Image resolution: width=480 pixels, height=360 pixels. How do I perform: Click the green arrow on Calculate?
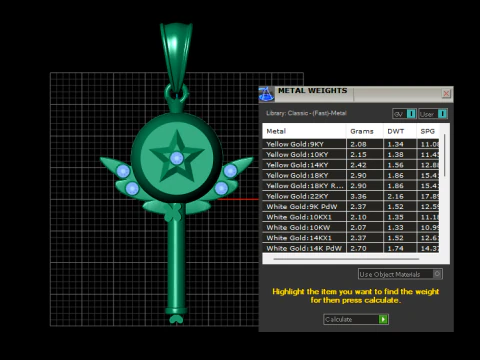pos(383,319)
